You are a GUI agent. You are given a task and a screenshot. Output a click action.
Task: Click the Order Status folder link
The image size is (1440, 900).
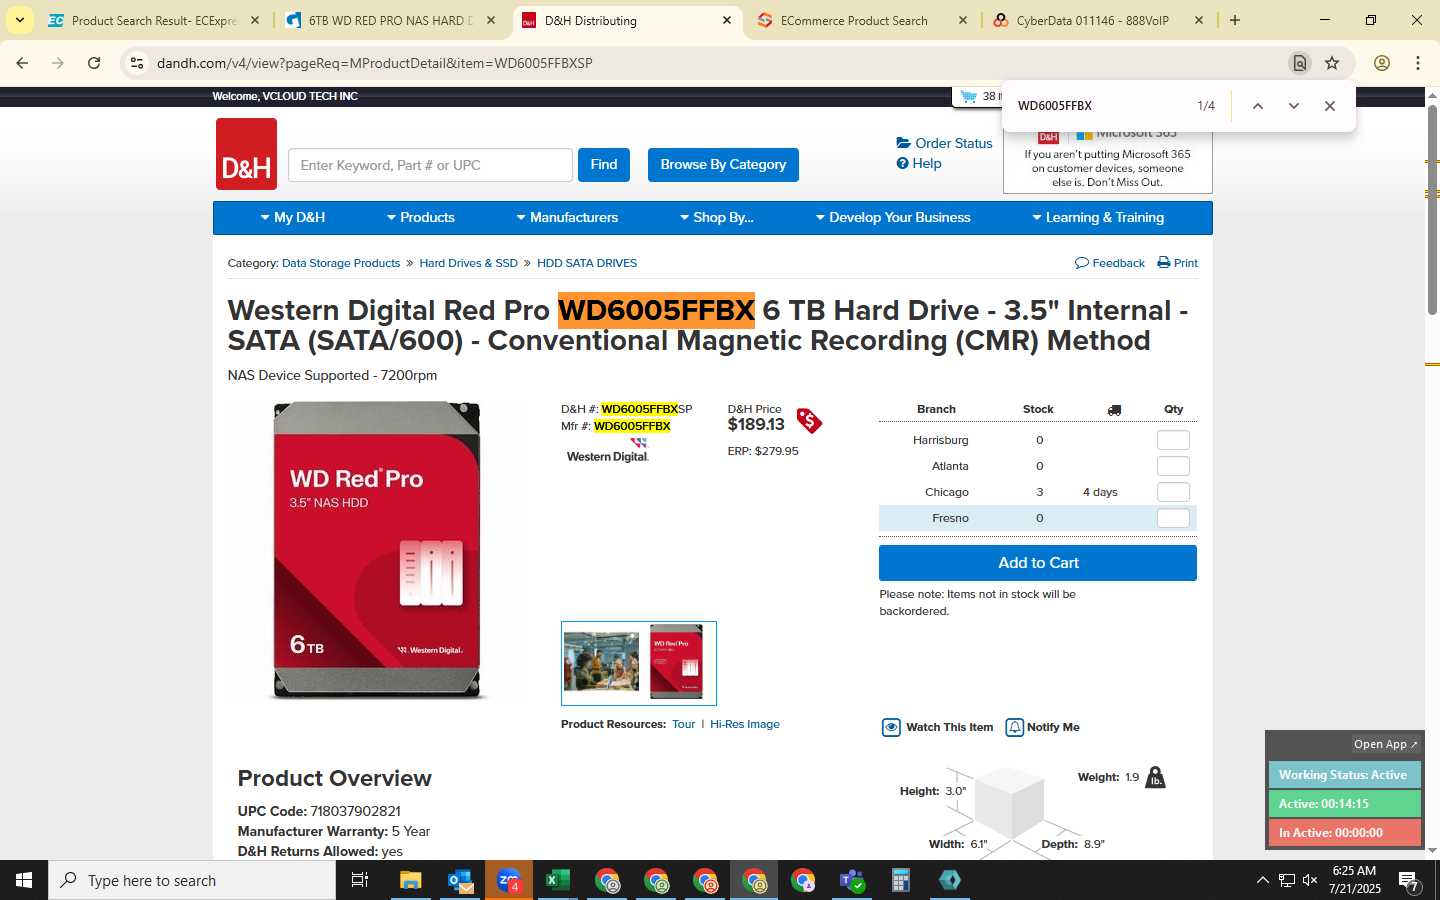coord(944,143)
